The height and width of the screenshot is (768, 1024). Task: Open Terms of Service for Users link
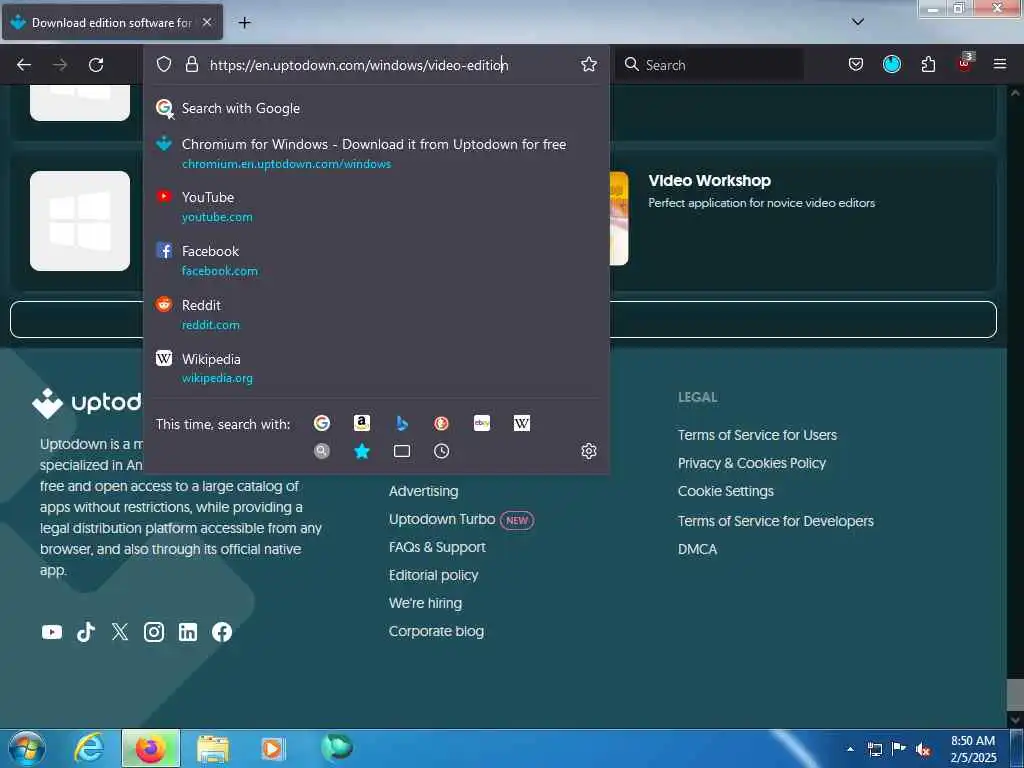point(757,435)
